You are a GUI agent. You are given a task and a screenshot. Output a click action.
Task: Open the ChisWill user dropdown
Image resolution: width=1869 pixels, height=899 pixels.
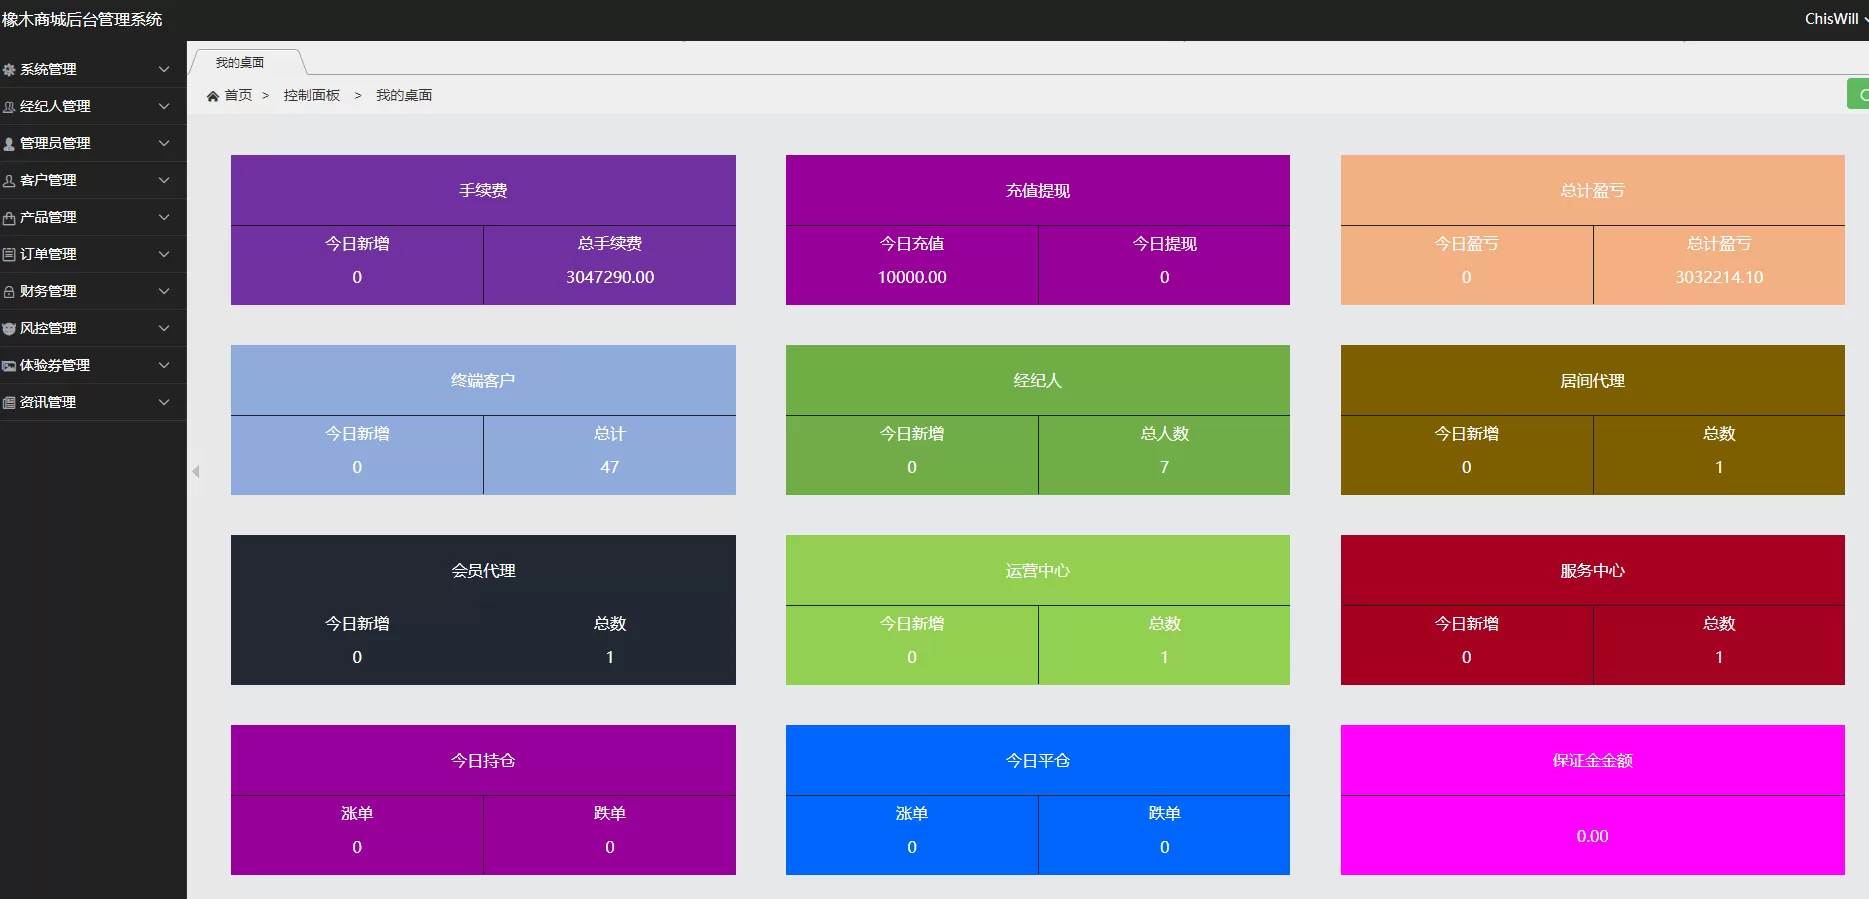1834,19
